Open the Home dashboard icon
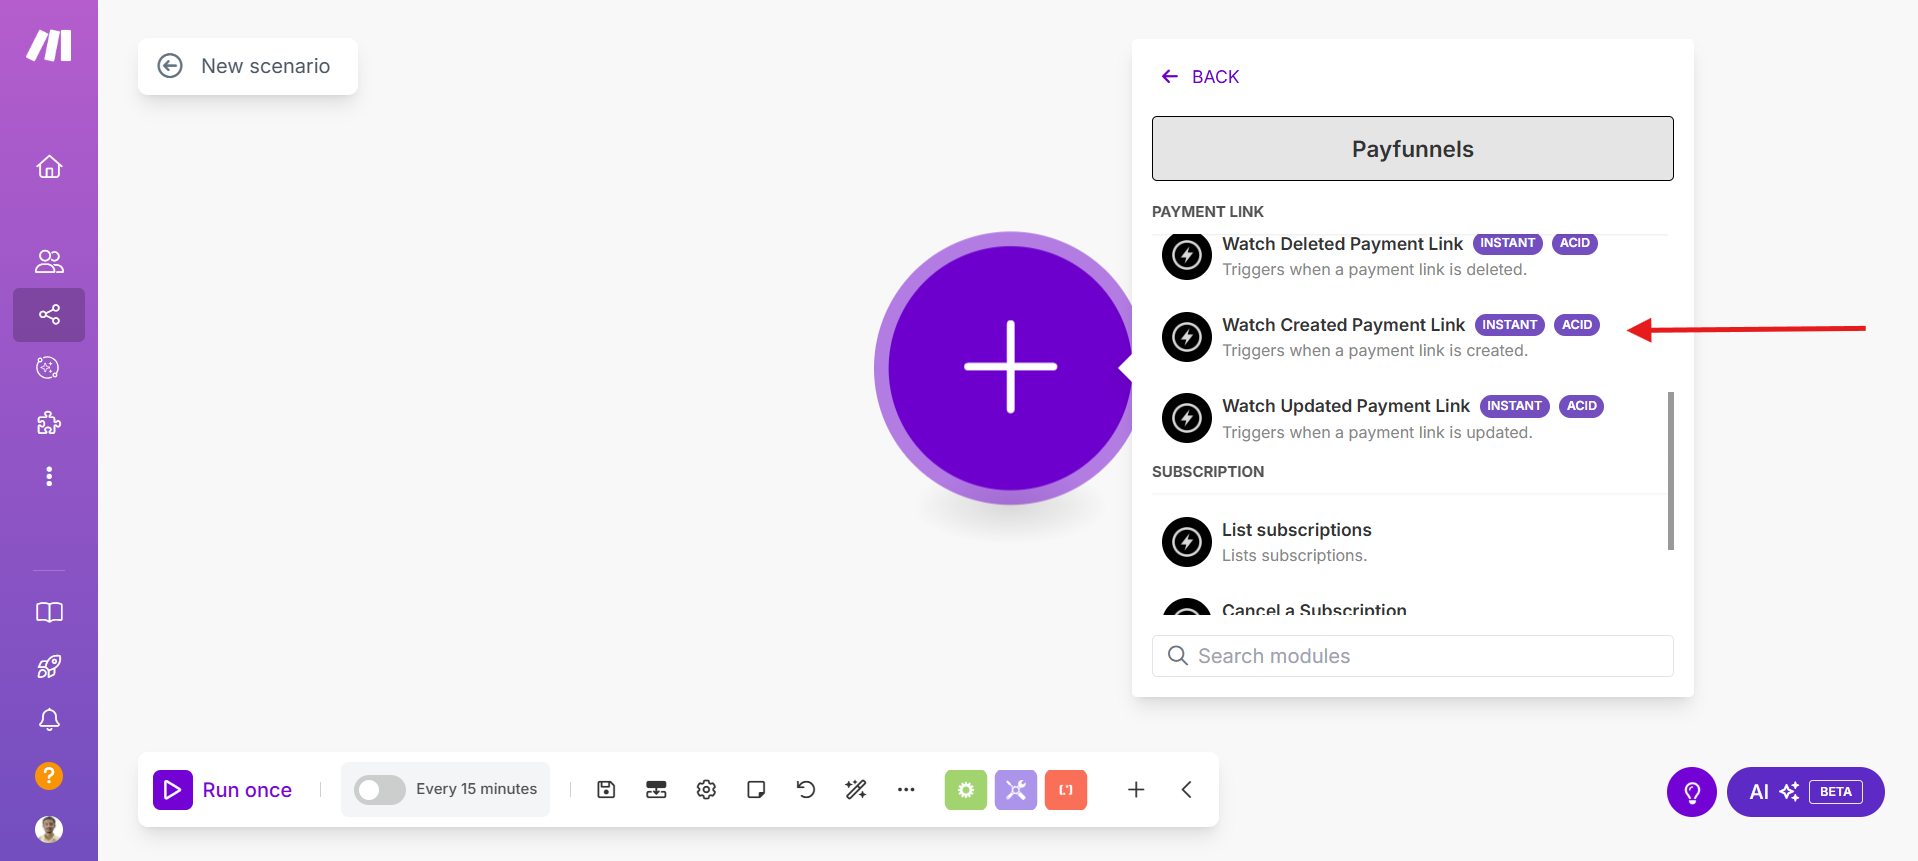This screenshot has width=1918, height=861. coord(49,167)
